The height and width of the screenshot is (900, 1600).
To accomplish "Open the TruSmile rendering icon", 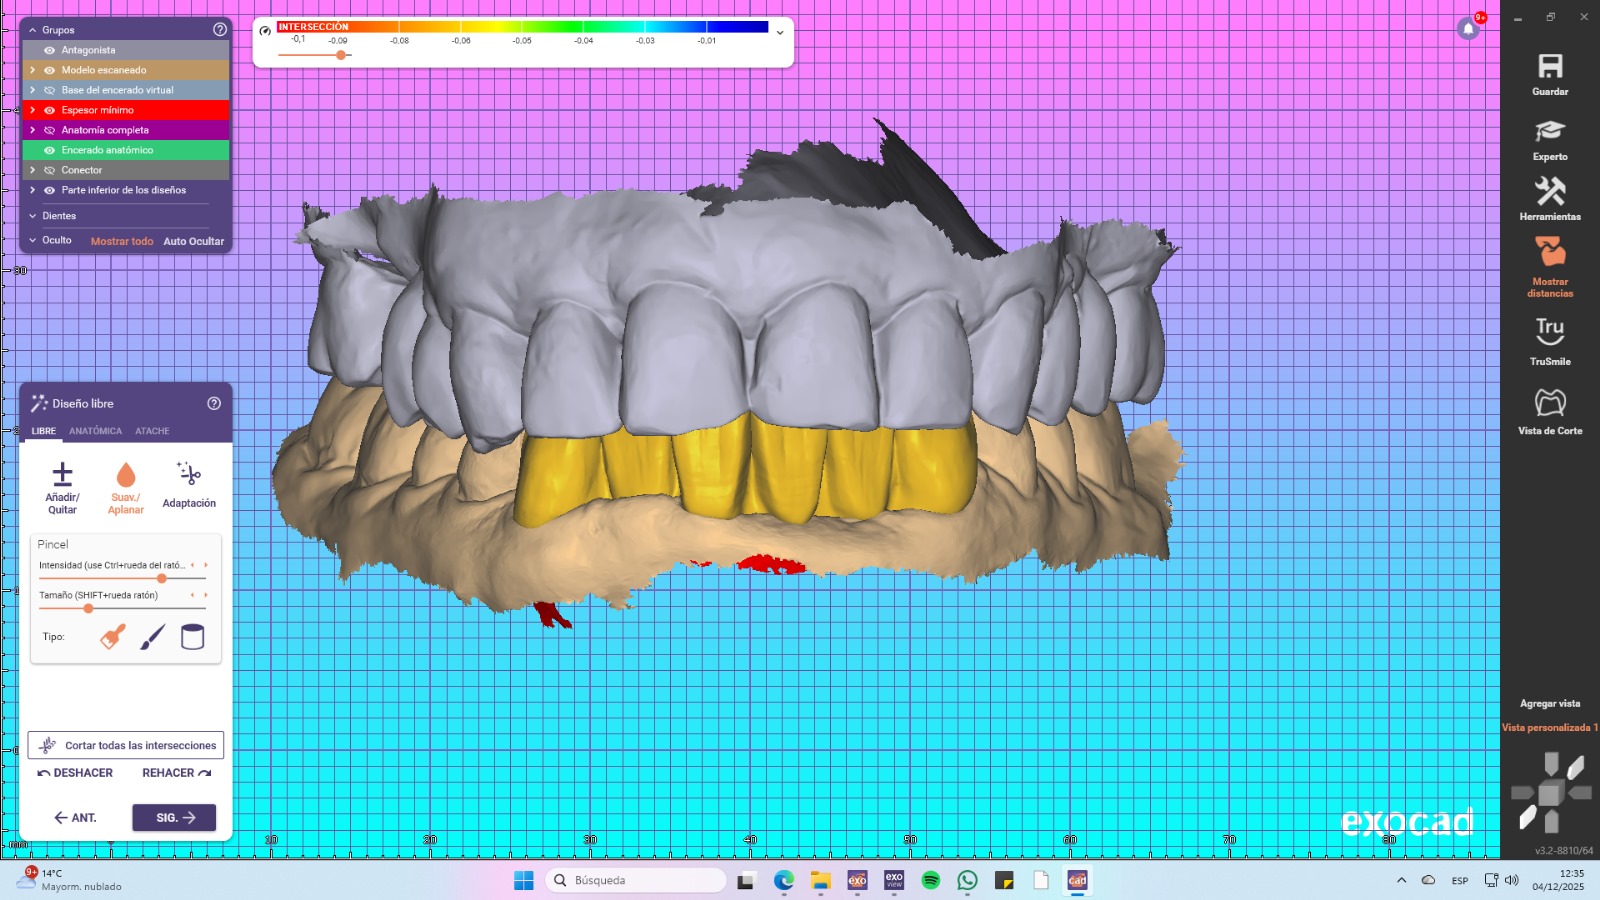I will click(1550, 330).
